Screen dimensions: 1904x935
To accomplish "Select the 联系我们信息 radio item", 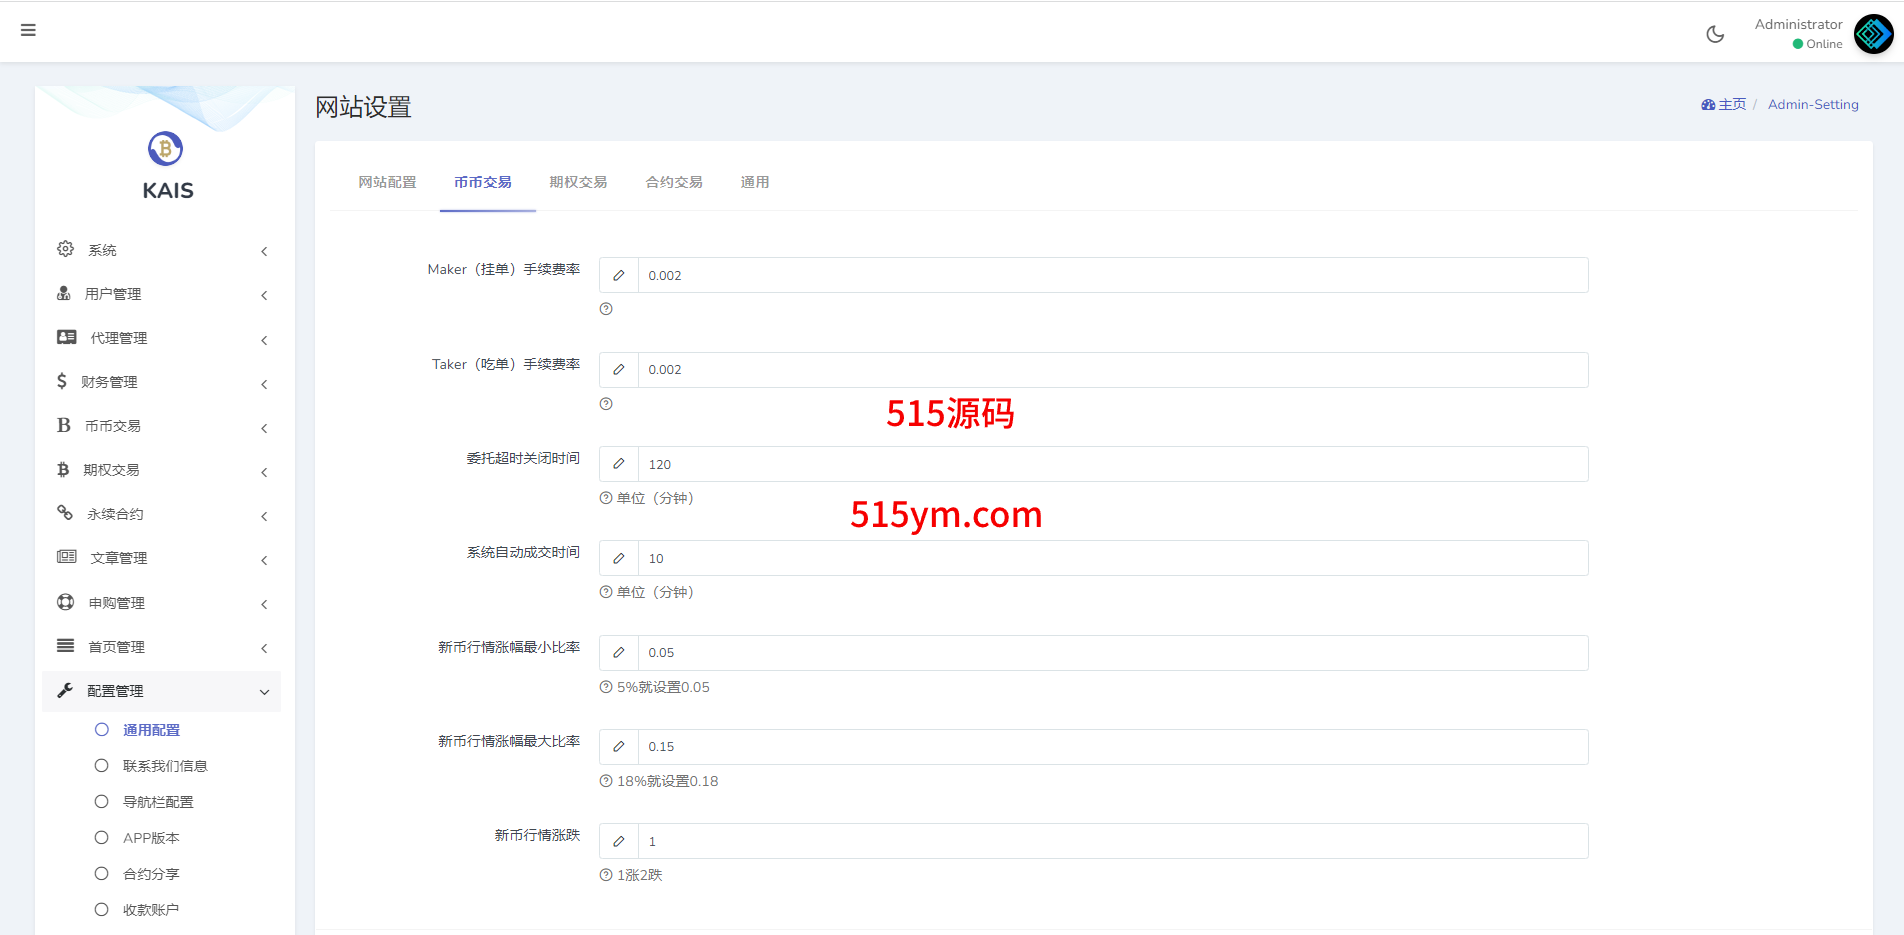I will 102,766.
